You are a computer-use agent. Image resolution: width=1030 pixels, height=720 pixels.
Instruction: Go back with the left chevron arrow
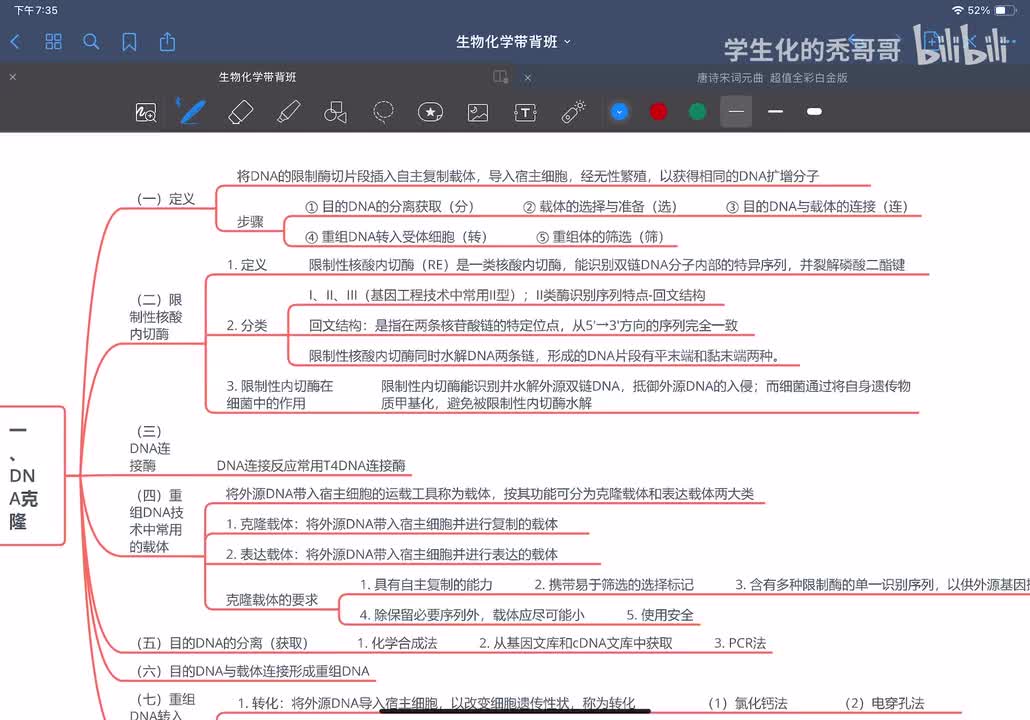pos(16,42)
